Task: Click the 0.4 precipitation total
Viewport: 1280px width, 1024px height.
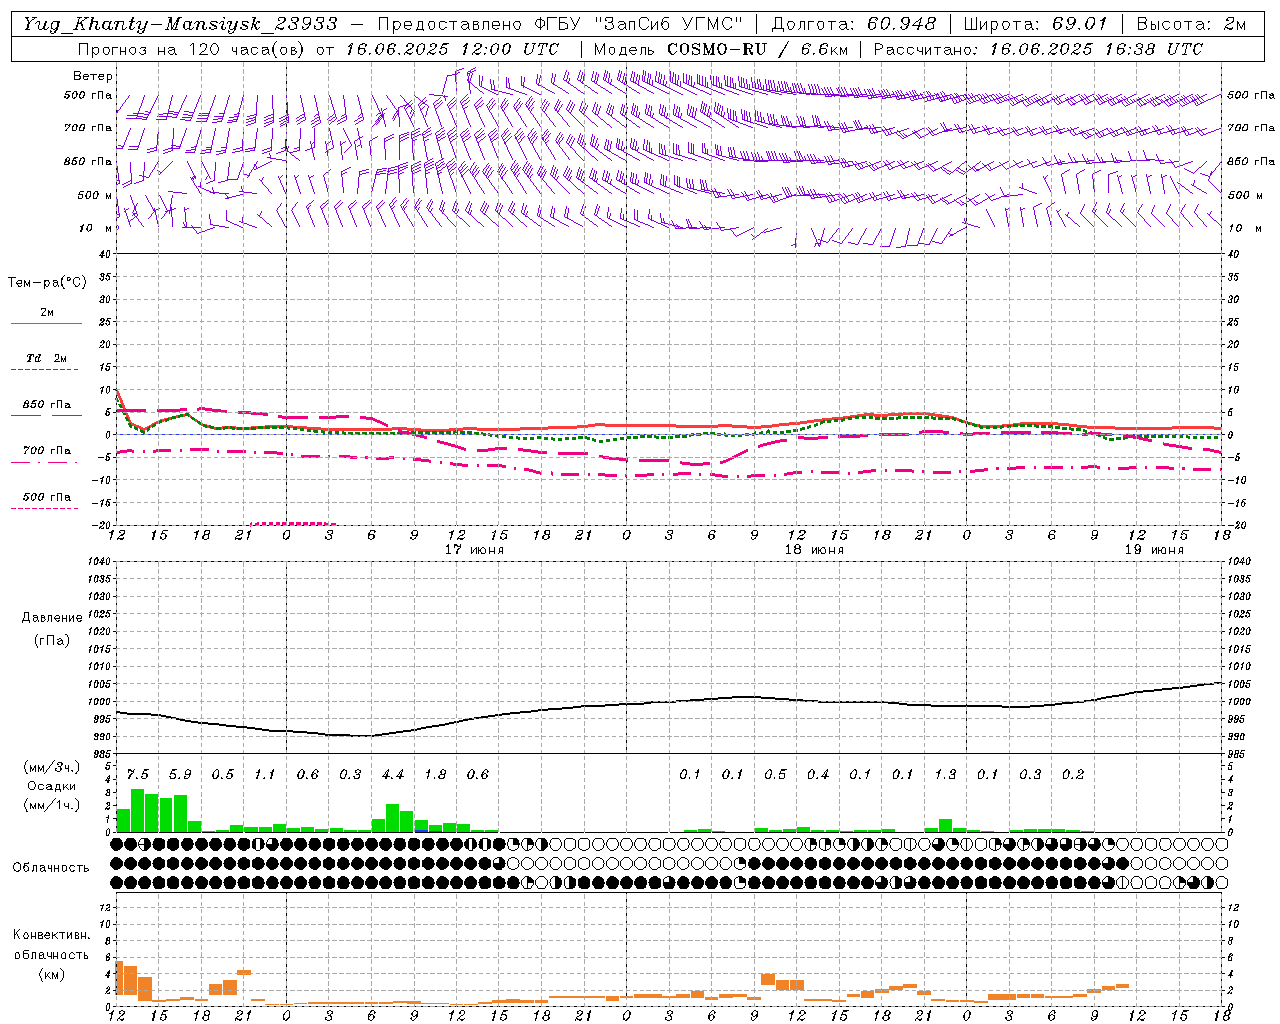Action: coord(818,775)
